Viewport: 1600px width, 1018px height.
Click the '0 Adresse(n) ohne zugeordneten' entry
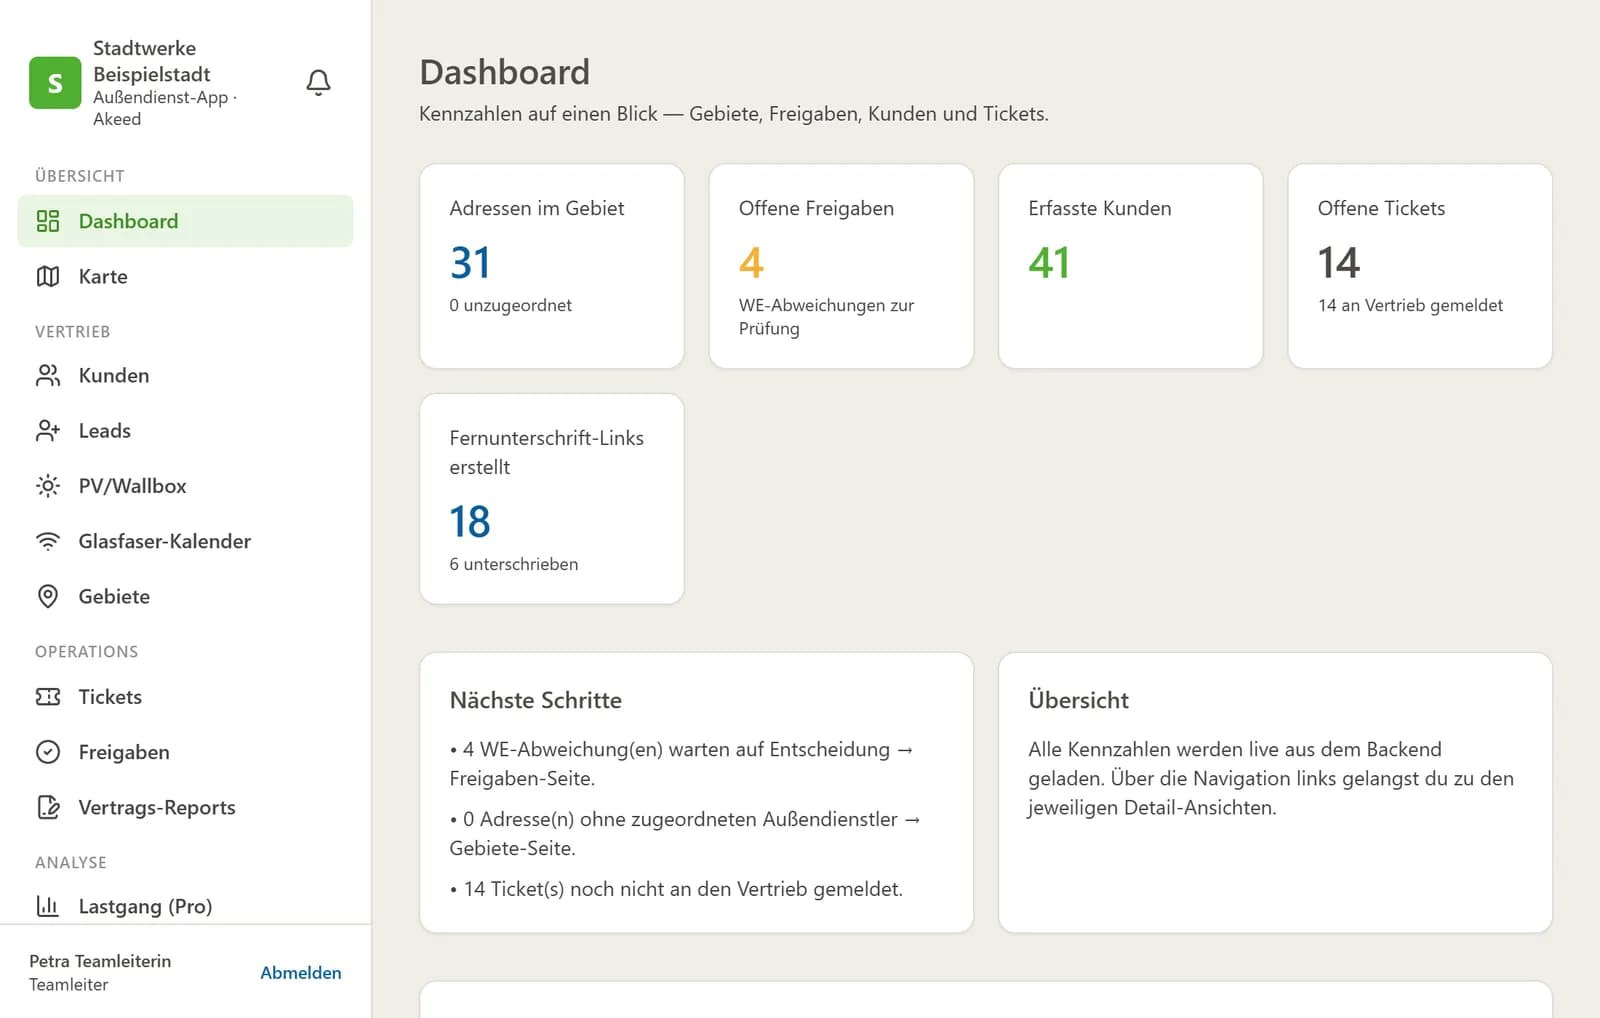tap(685, 833)
